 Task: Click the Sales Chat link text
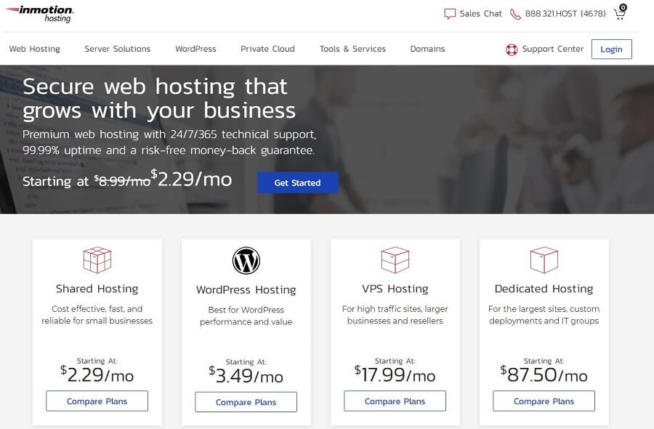coord(480,14)
